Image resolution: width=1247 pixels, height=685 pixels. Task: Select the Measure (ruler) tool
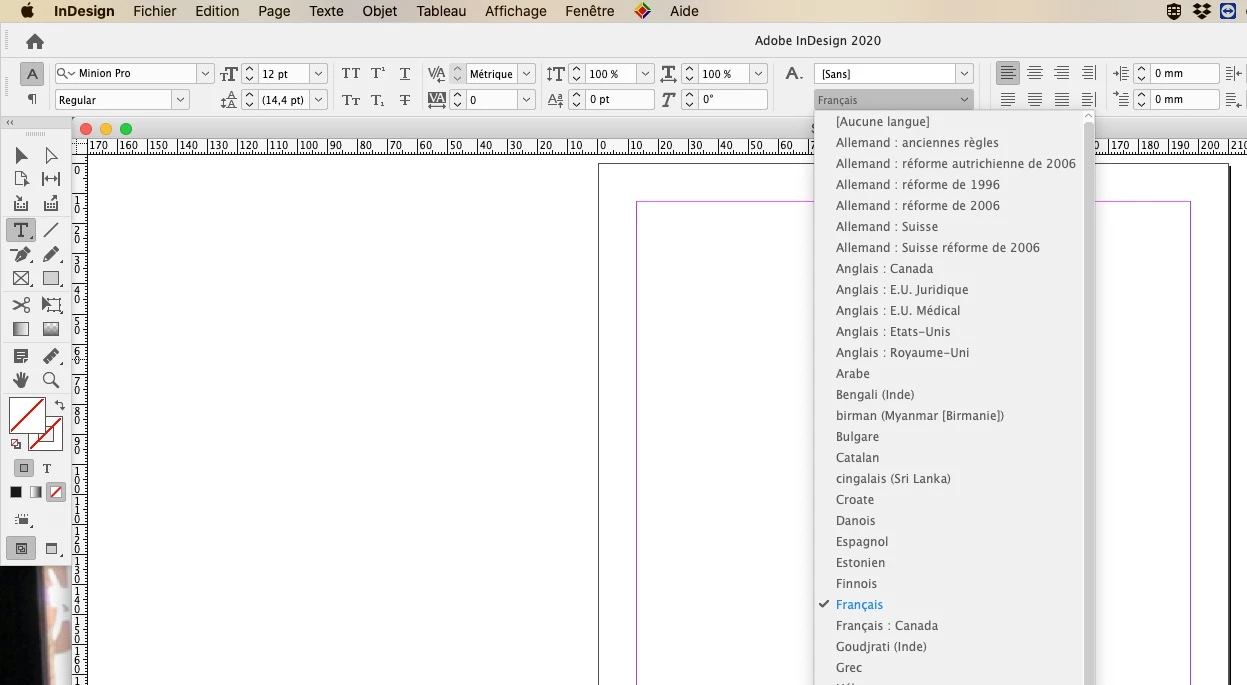(51, 356)
